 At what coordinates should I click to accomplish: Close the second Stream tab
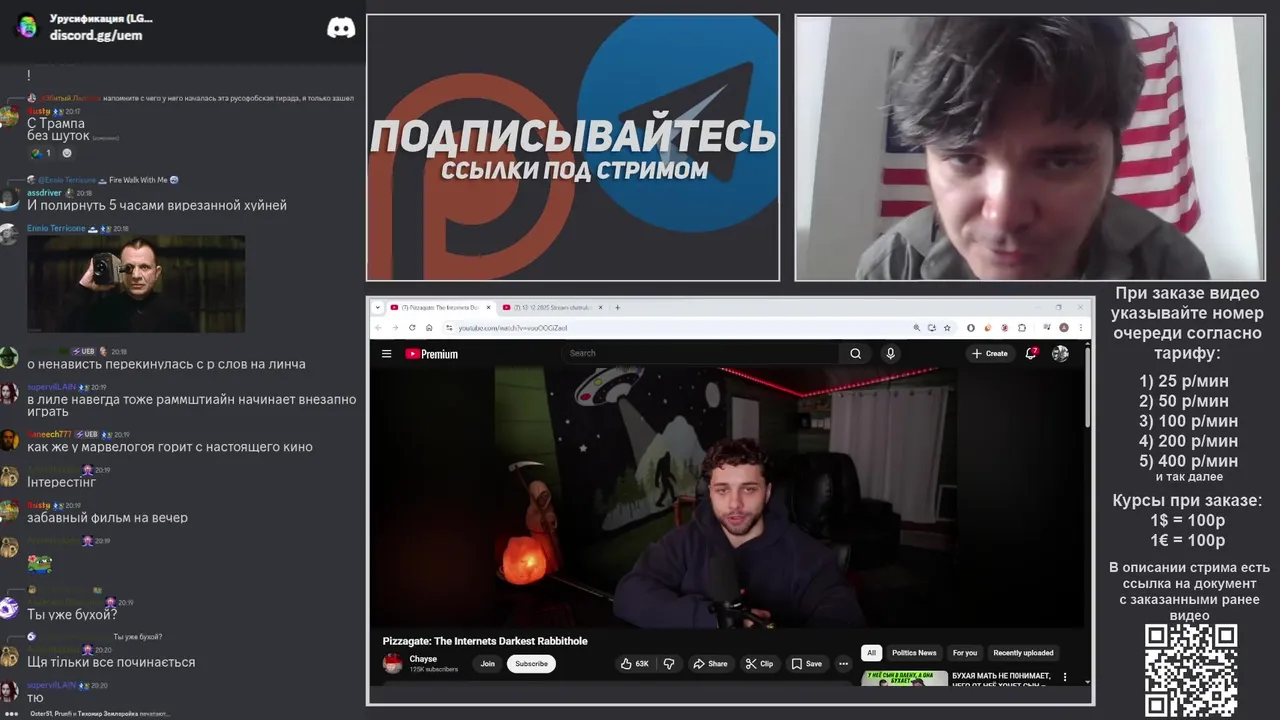(x=602, y=307)
